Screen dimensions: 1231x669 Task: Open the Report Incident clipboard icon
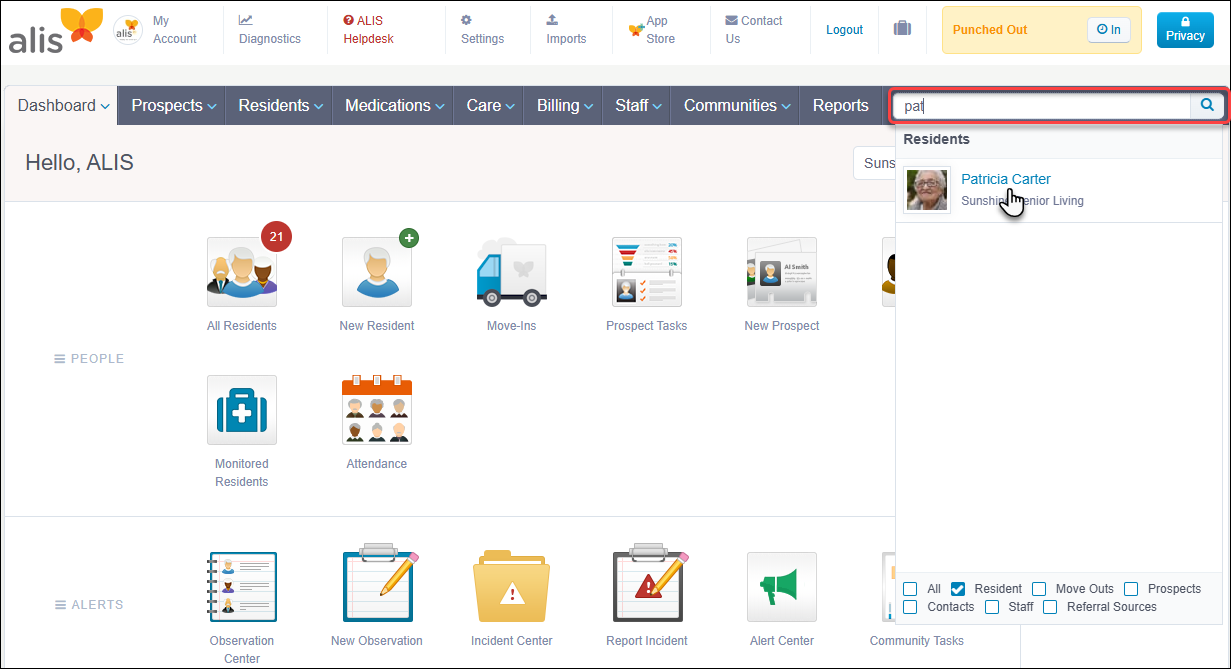646,586
